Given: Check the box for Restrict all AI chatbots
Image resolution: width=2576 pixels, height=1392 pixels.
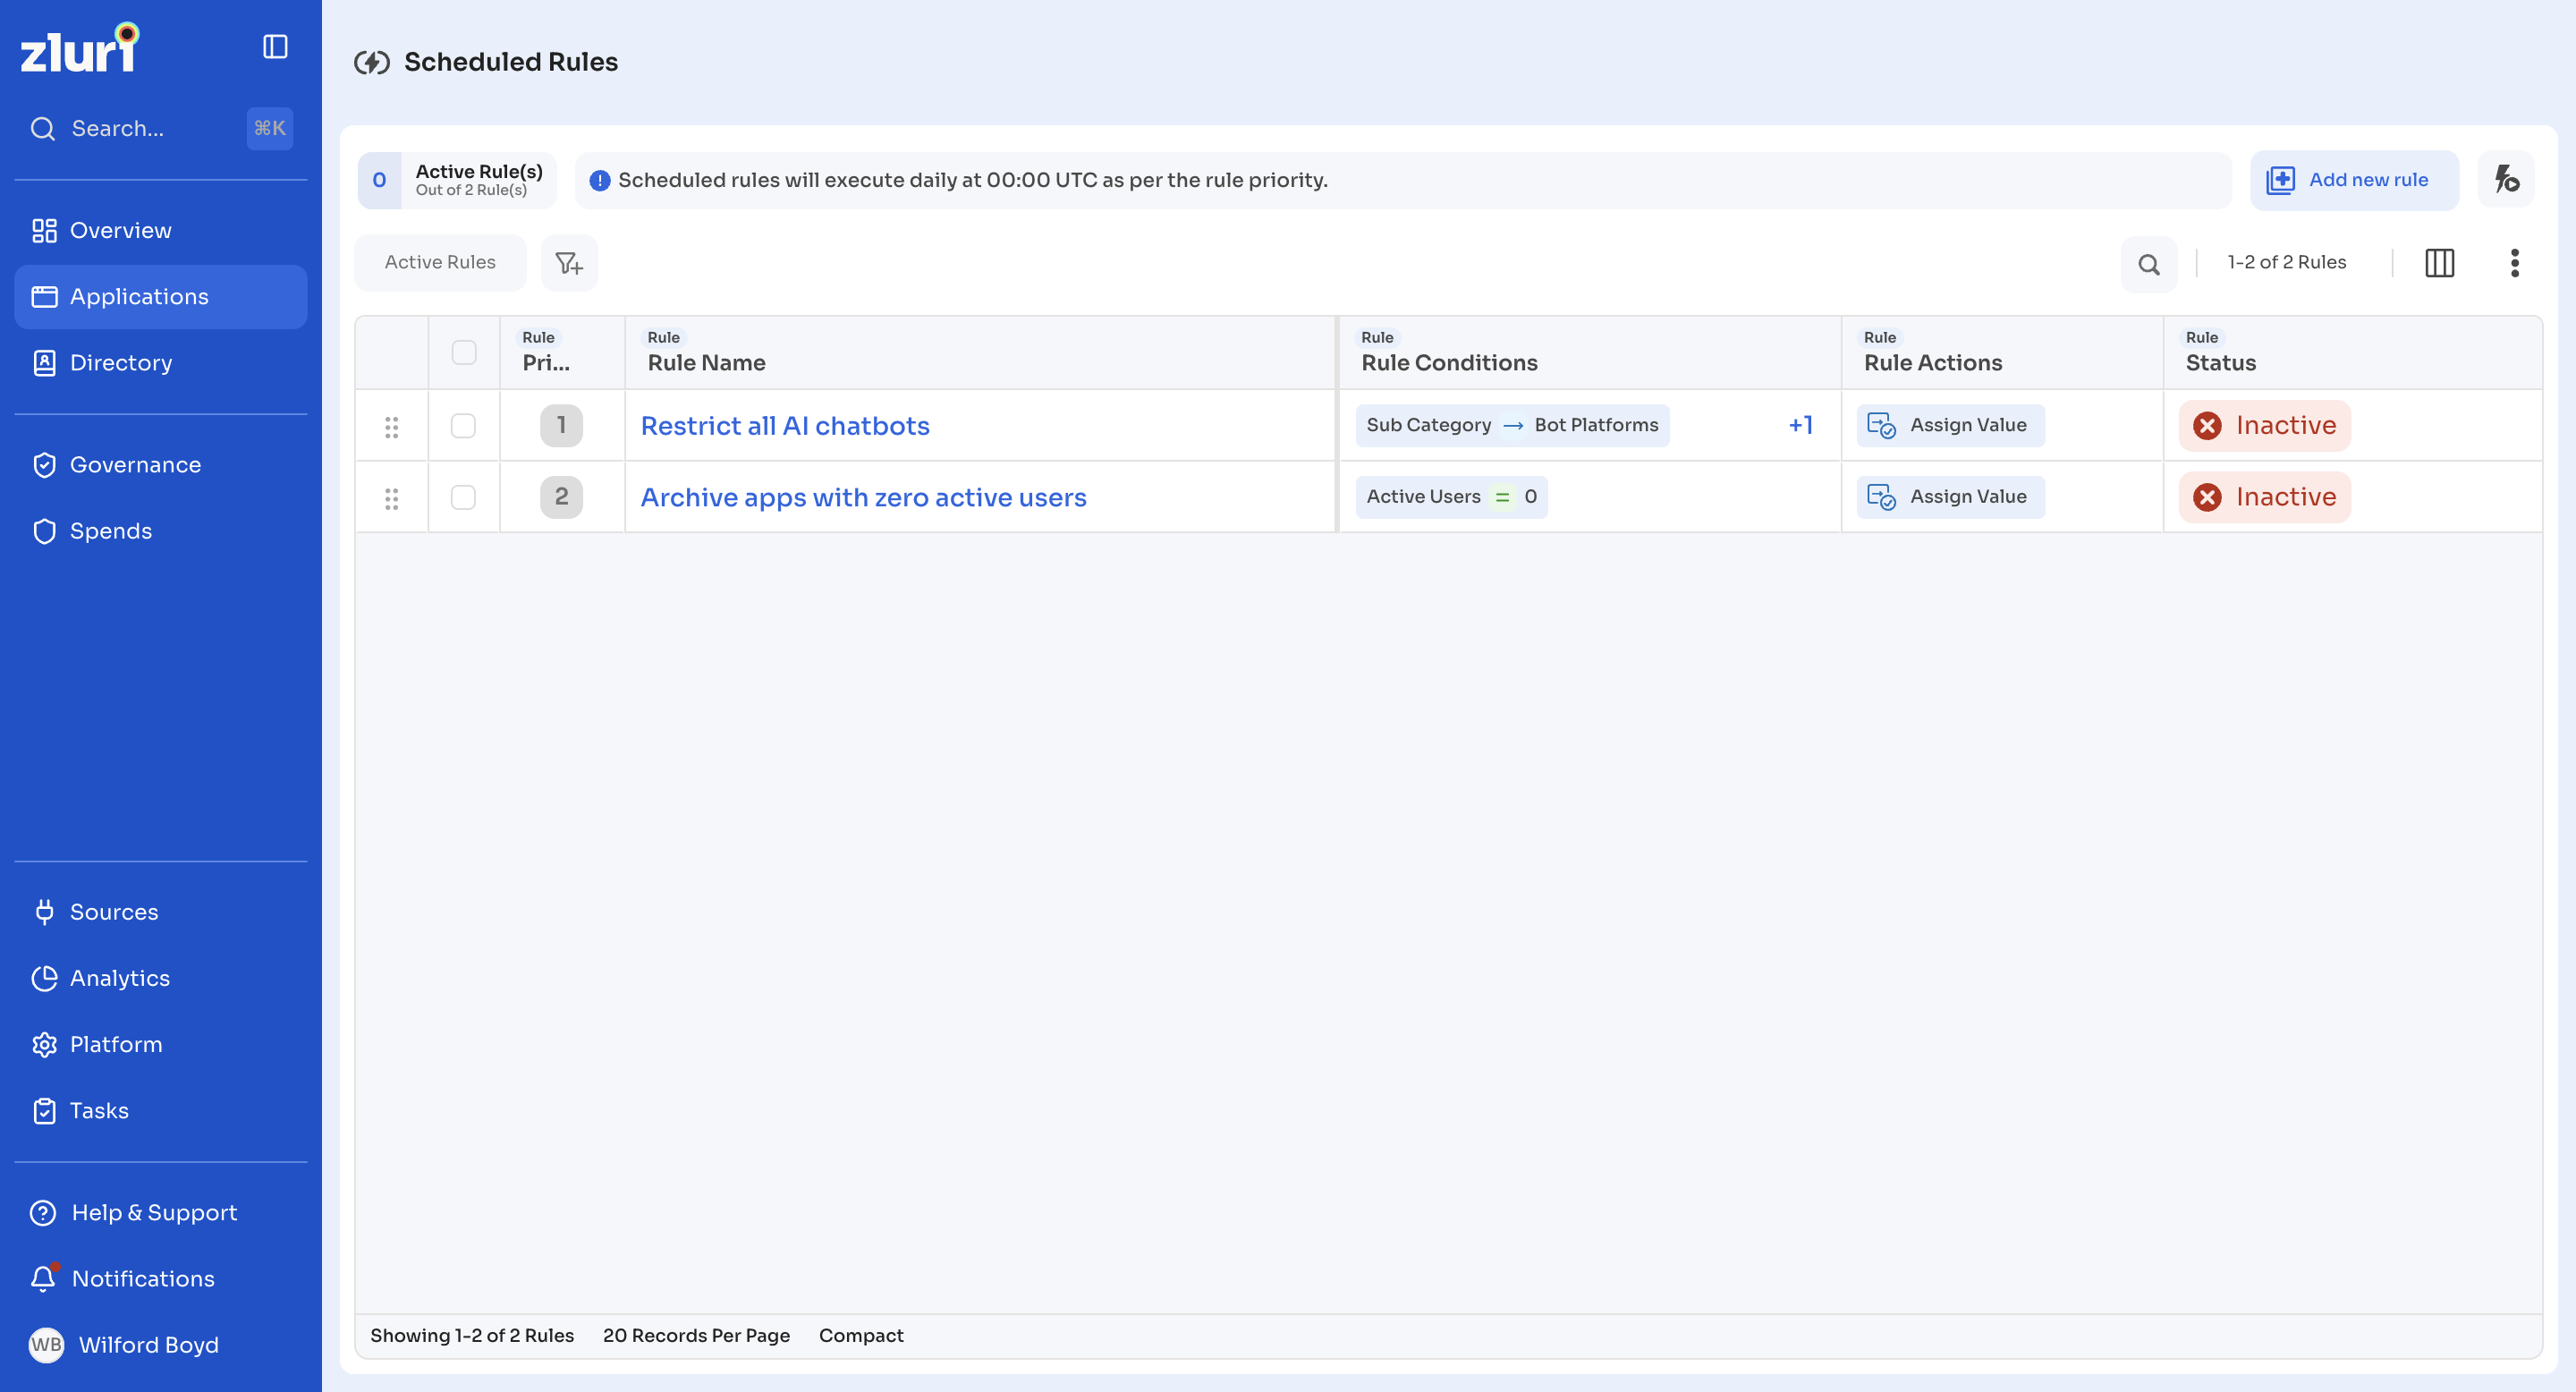Looking at the screenshot, I should pyautogui.click(x=463, y=426).
